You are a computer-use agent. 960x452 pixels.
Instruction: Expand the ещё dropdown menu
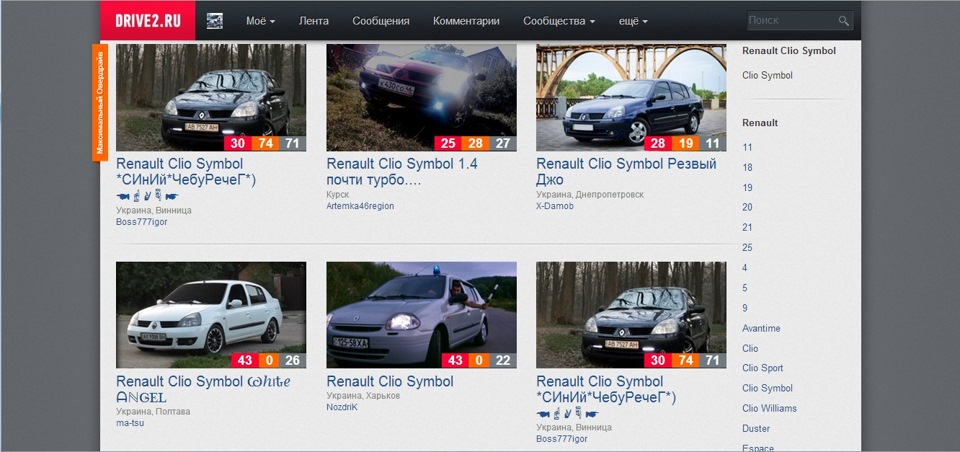(633, 21)
